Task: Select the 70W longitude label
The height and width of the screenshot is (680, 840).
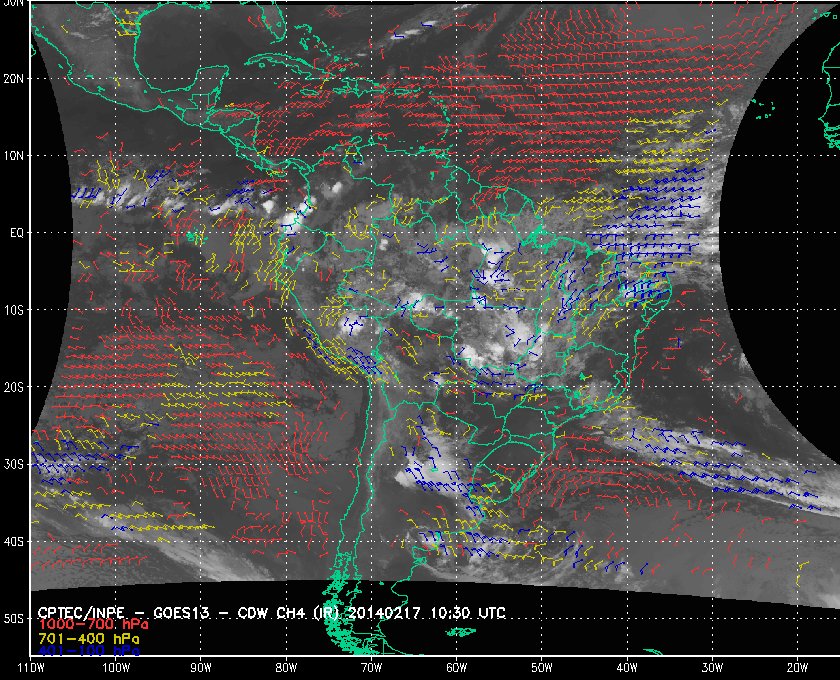Action: [371, 668]
